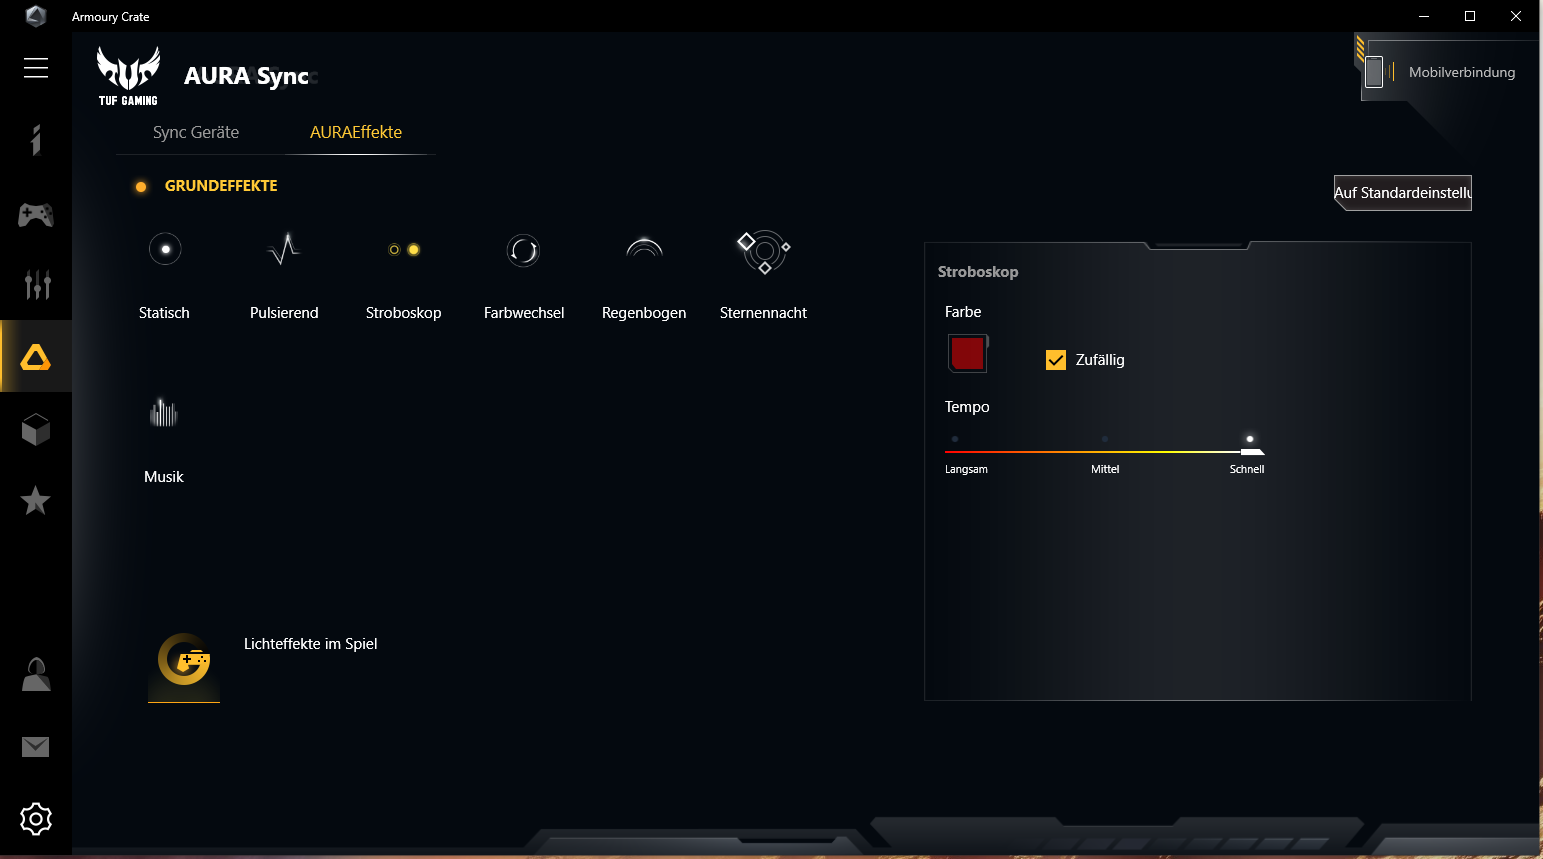1543x859 pixels.
Task: Click the Schnell label under the slider
Action: (x=1247, y=469)
